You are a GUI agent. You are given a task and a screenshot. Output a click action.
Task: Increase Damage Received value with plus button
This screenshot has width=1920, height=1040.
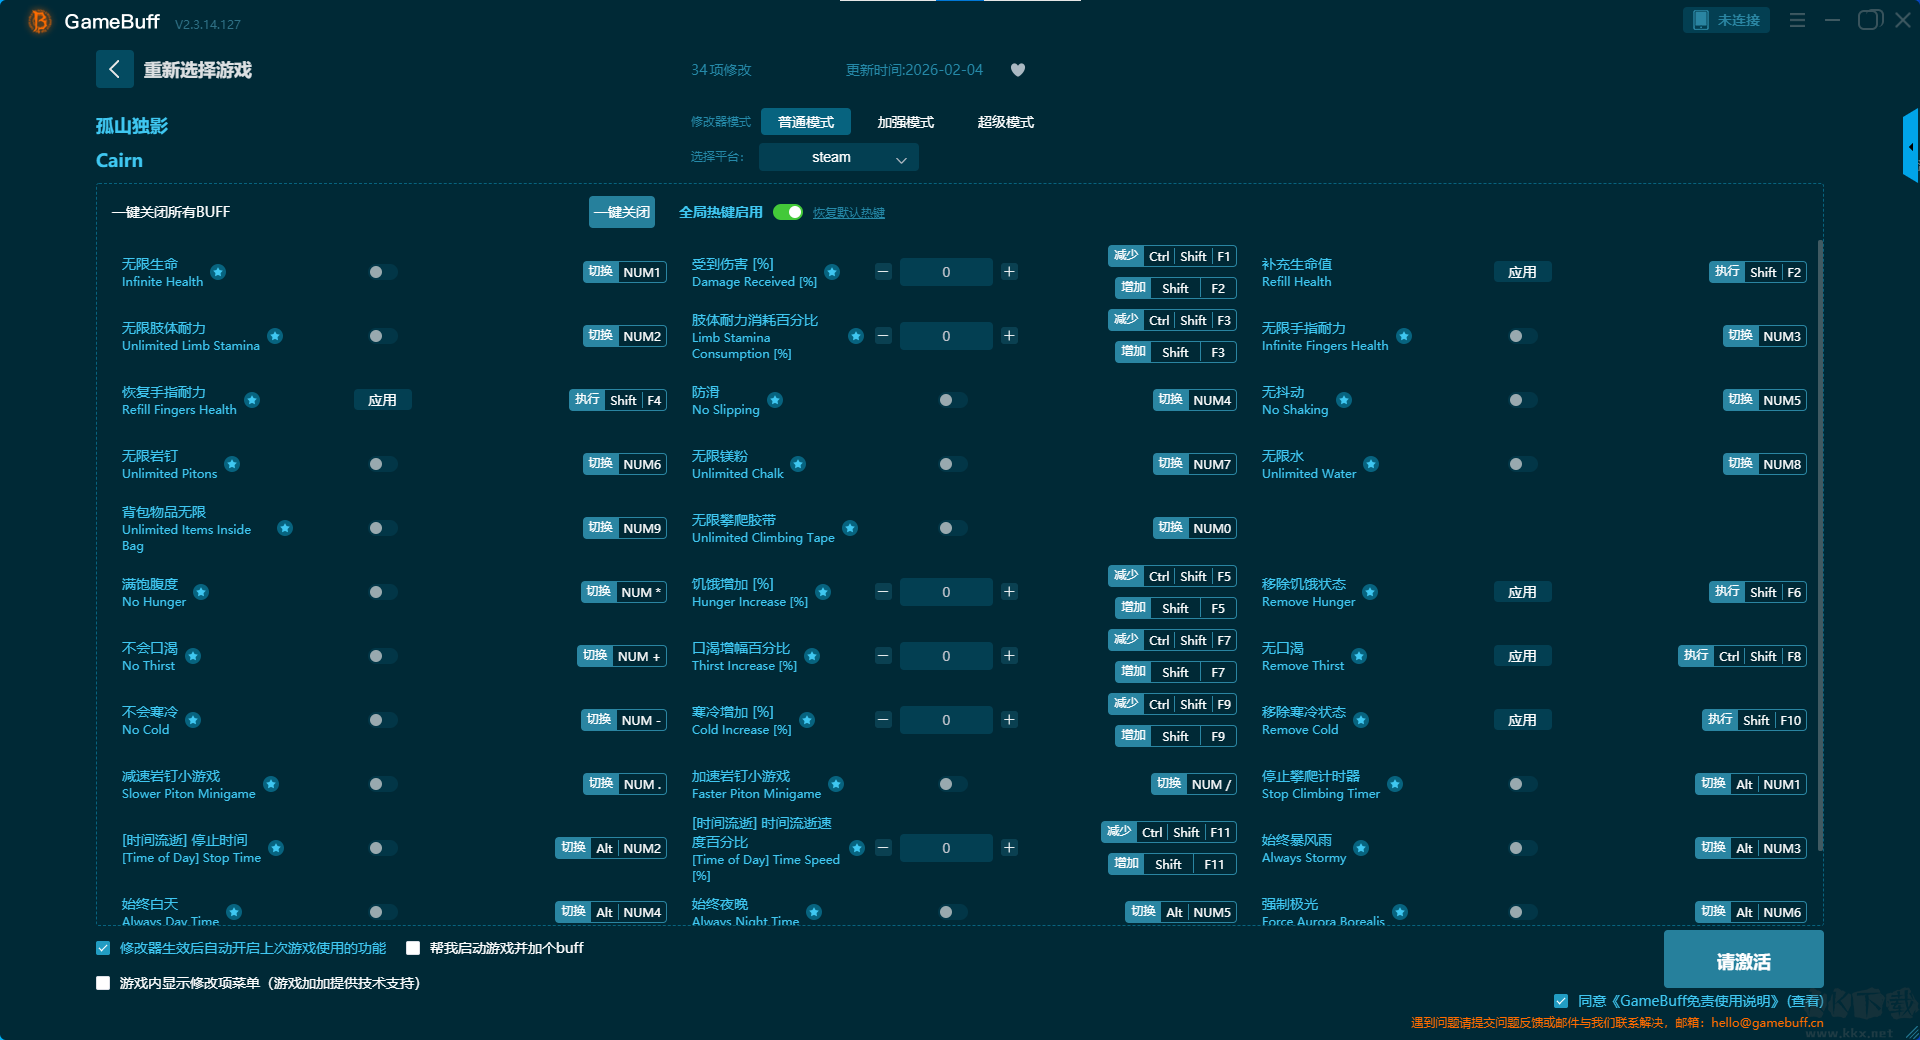click(x=1009, y=272)
